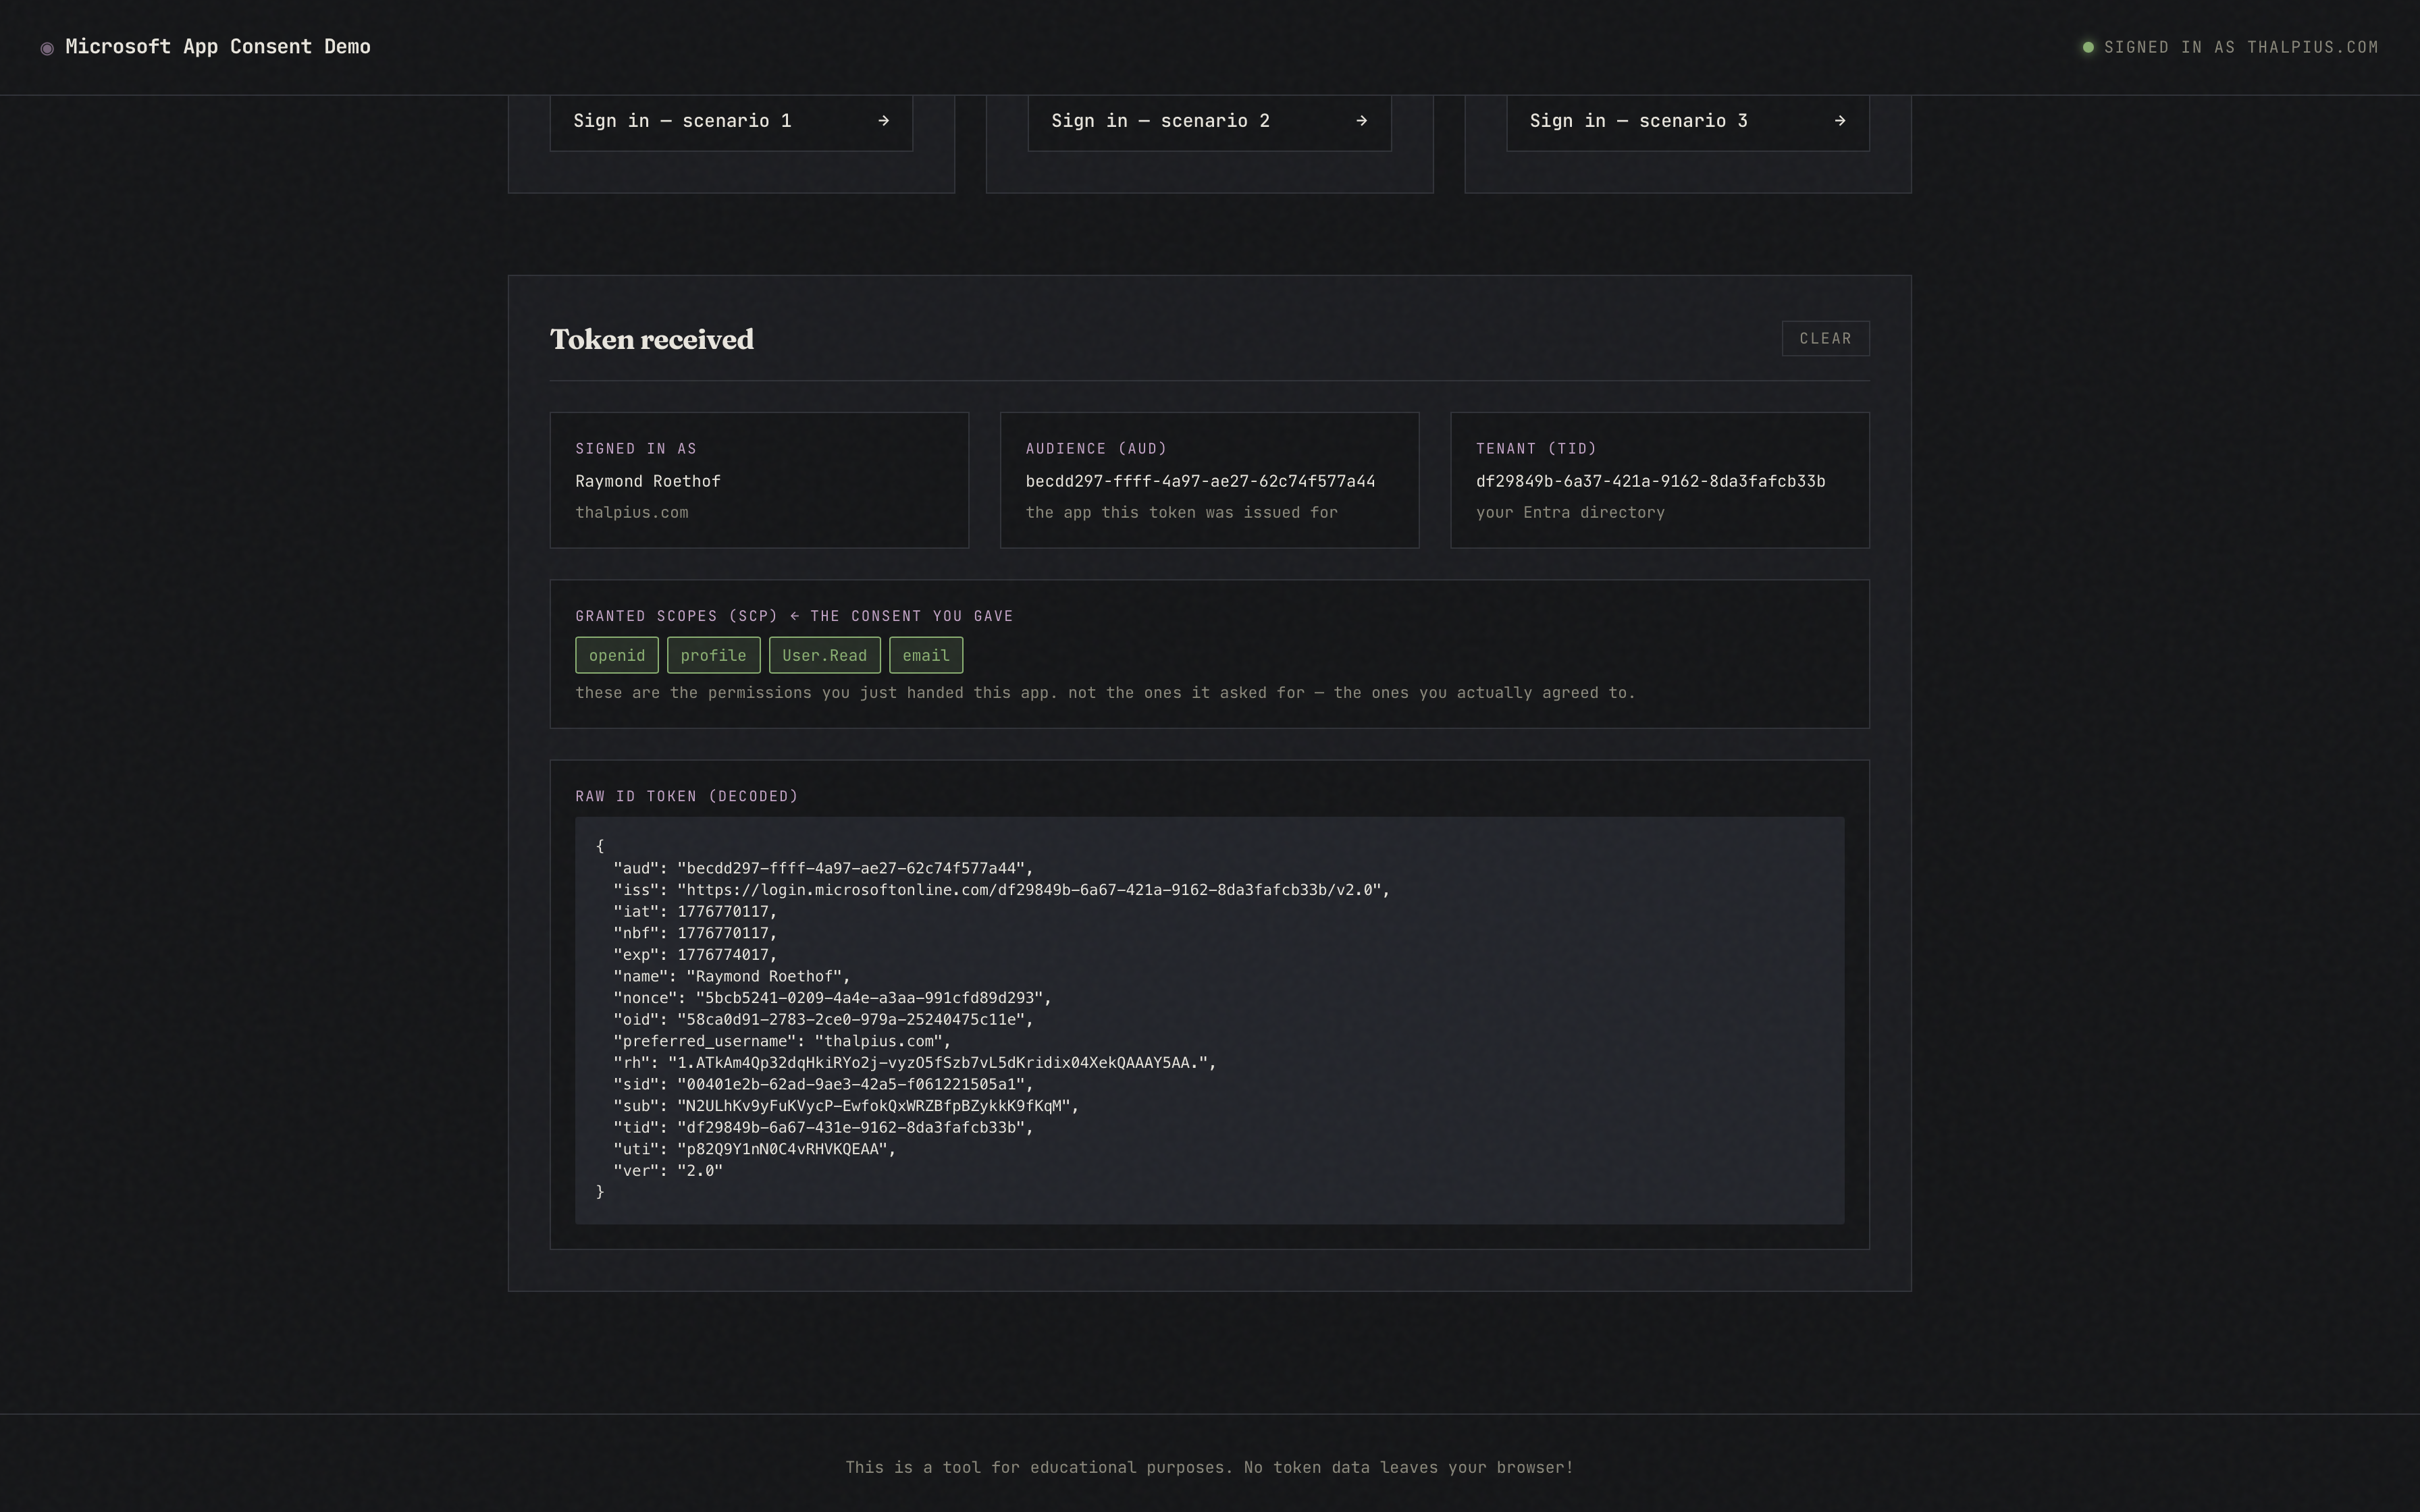This screenshot has width=2420, height=1512.
Task: Click arrow icon on scenario 1 button
Action: point(883,121)
